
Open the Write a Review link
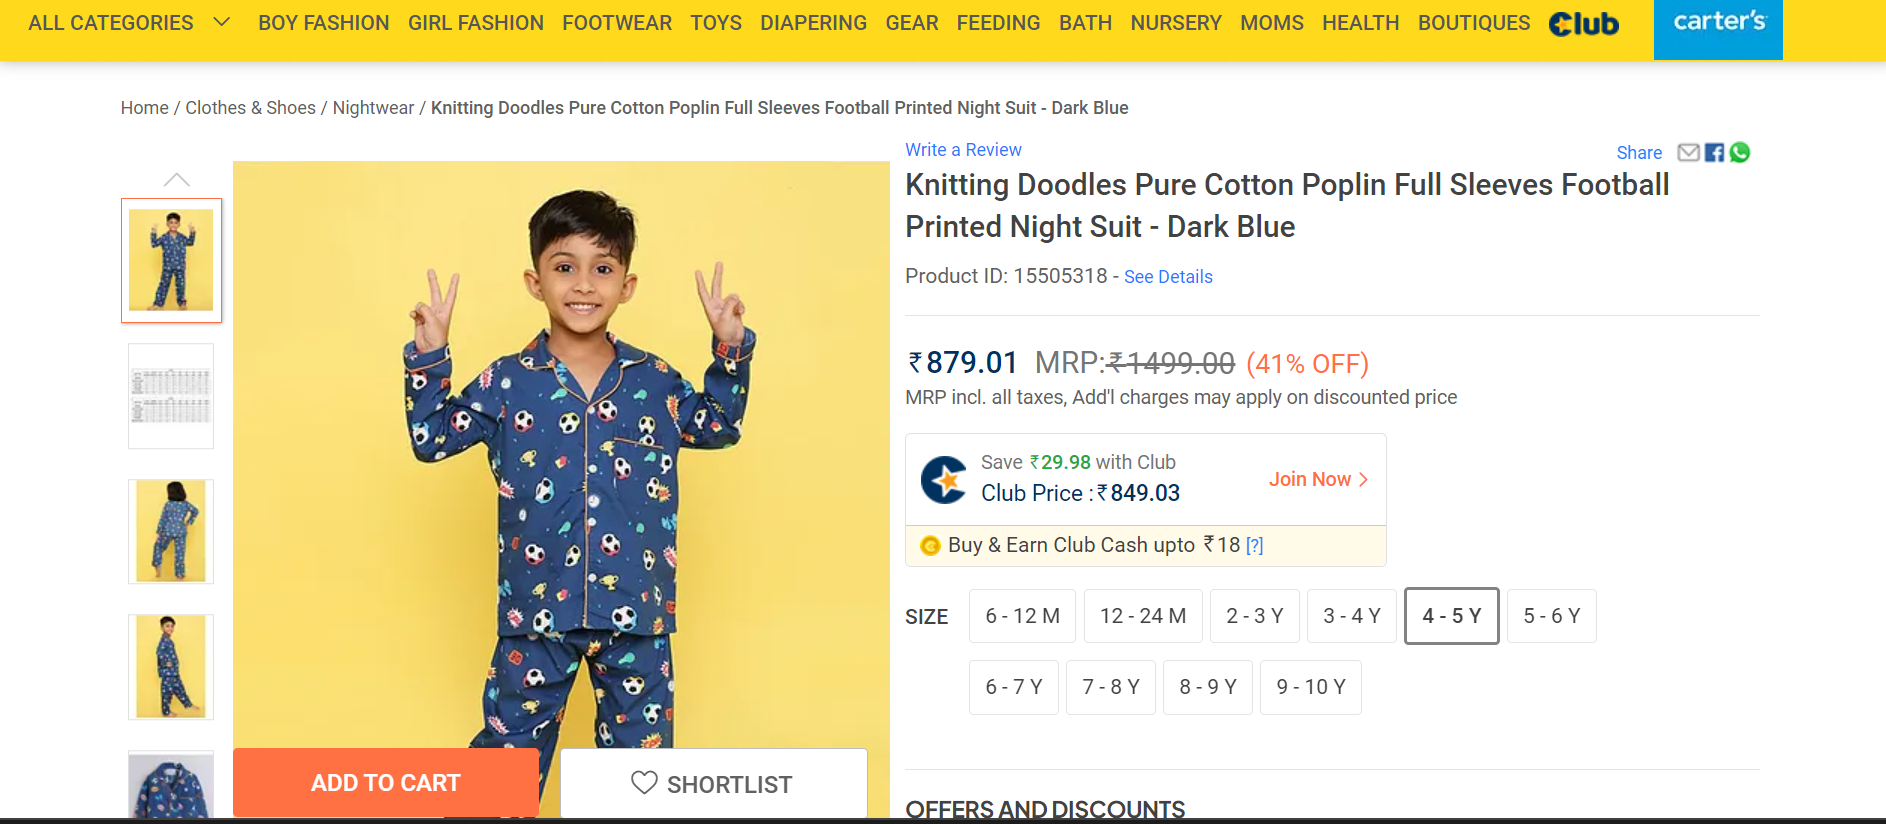(x=963, y=150)
